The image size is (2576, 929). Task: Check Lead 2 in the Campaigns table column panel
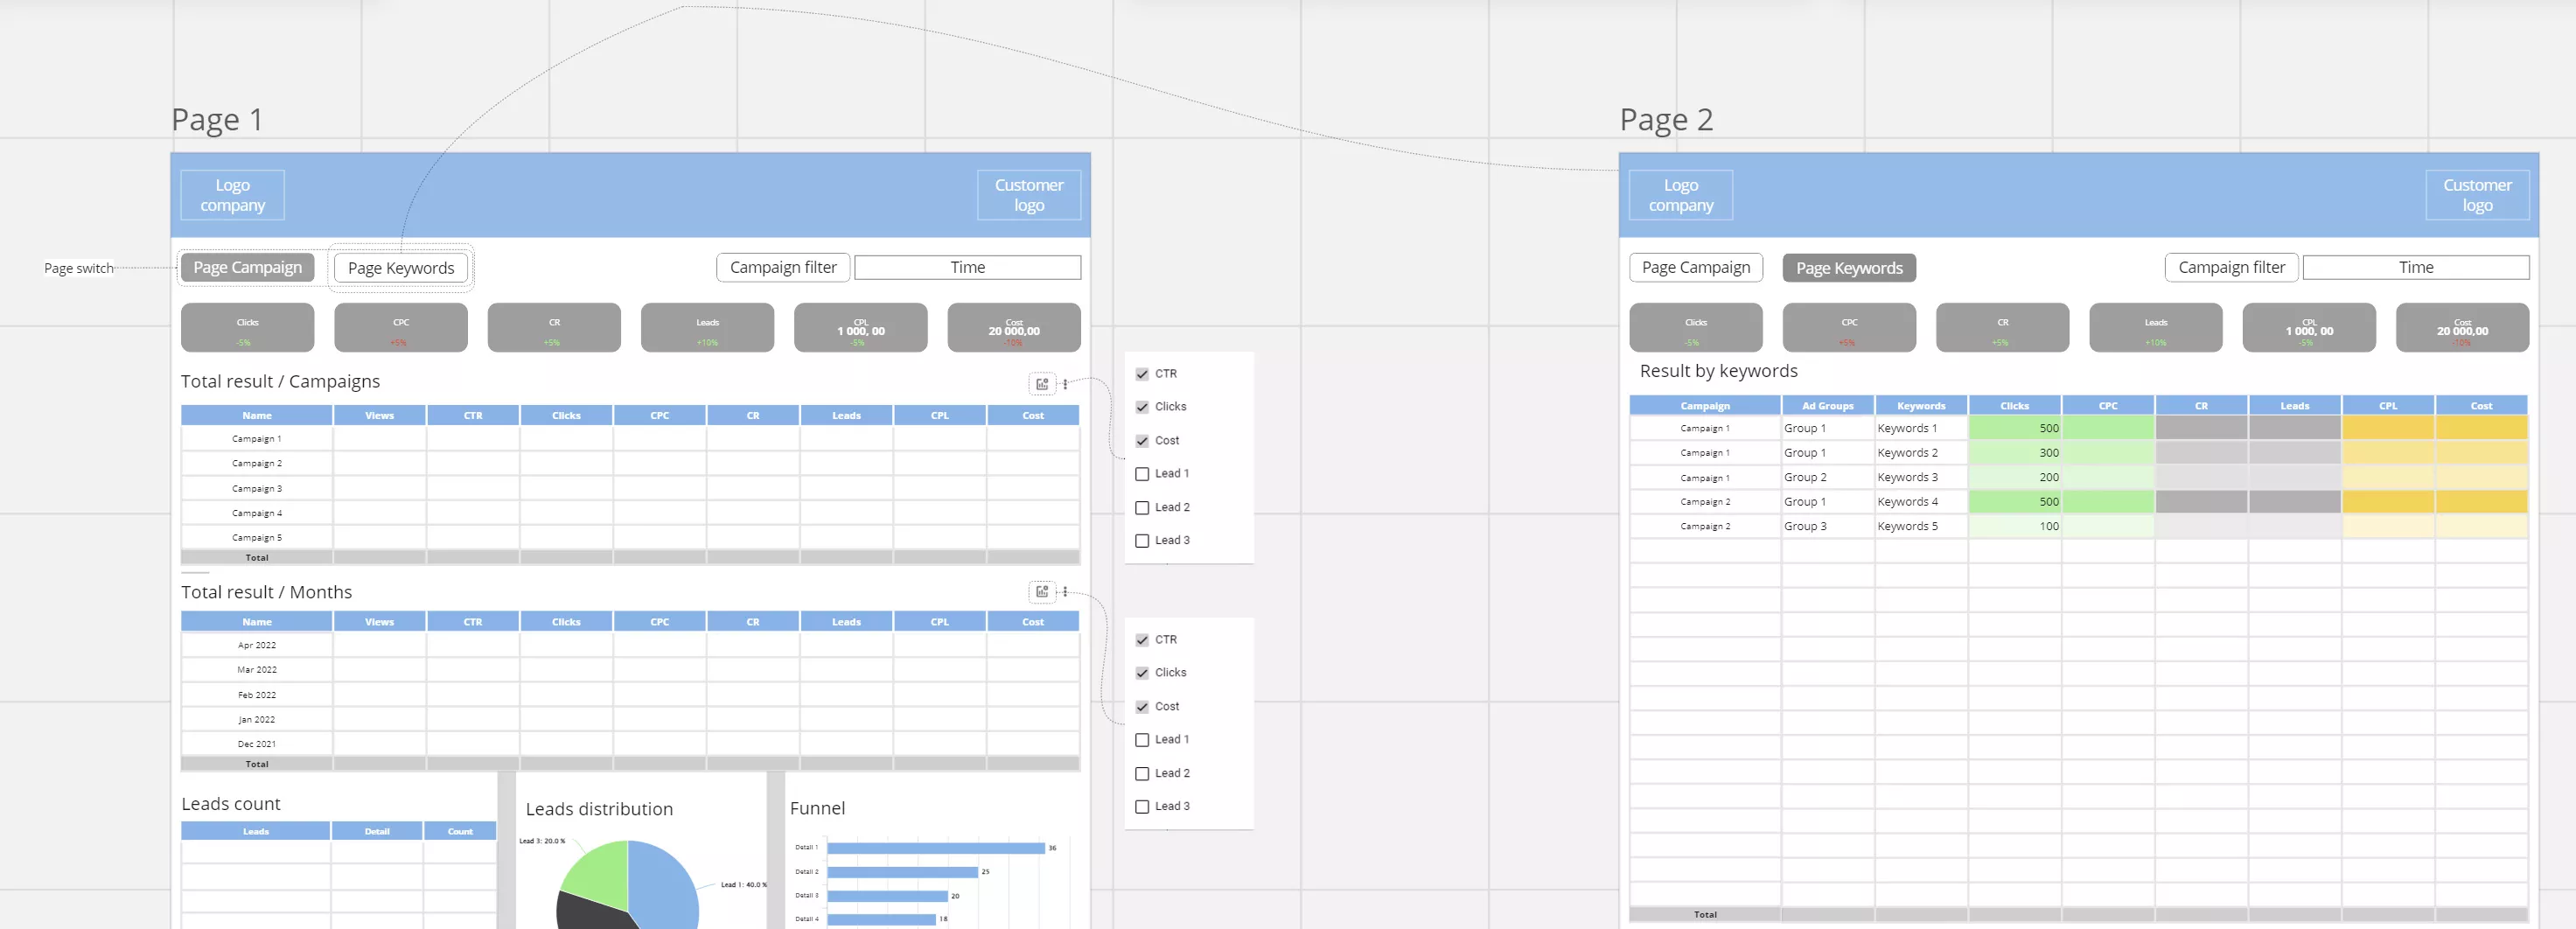tap(1142, 508)
